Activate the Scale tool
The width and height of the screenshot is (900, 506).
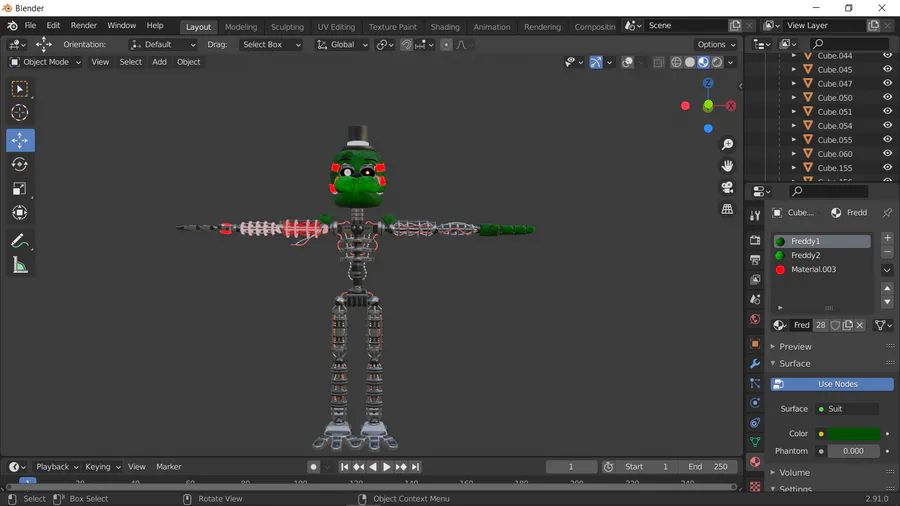coord(20,189)
